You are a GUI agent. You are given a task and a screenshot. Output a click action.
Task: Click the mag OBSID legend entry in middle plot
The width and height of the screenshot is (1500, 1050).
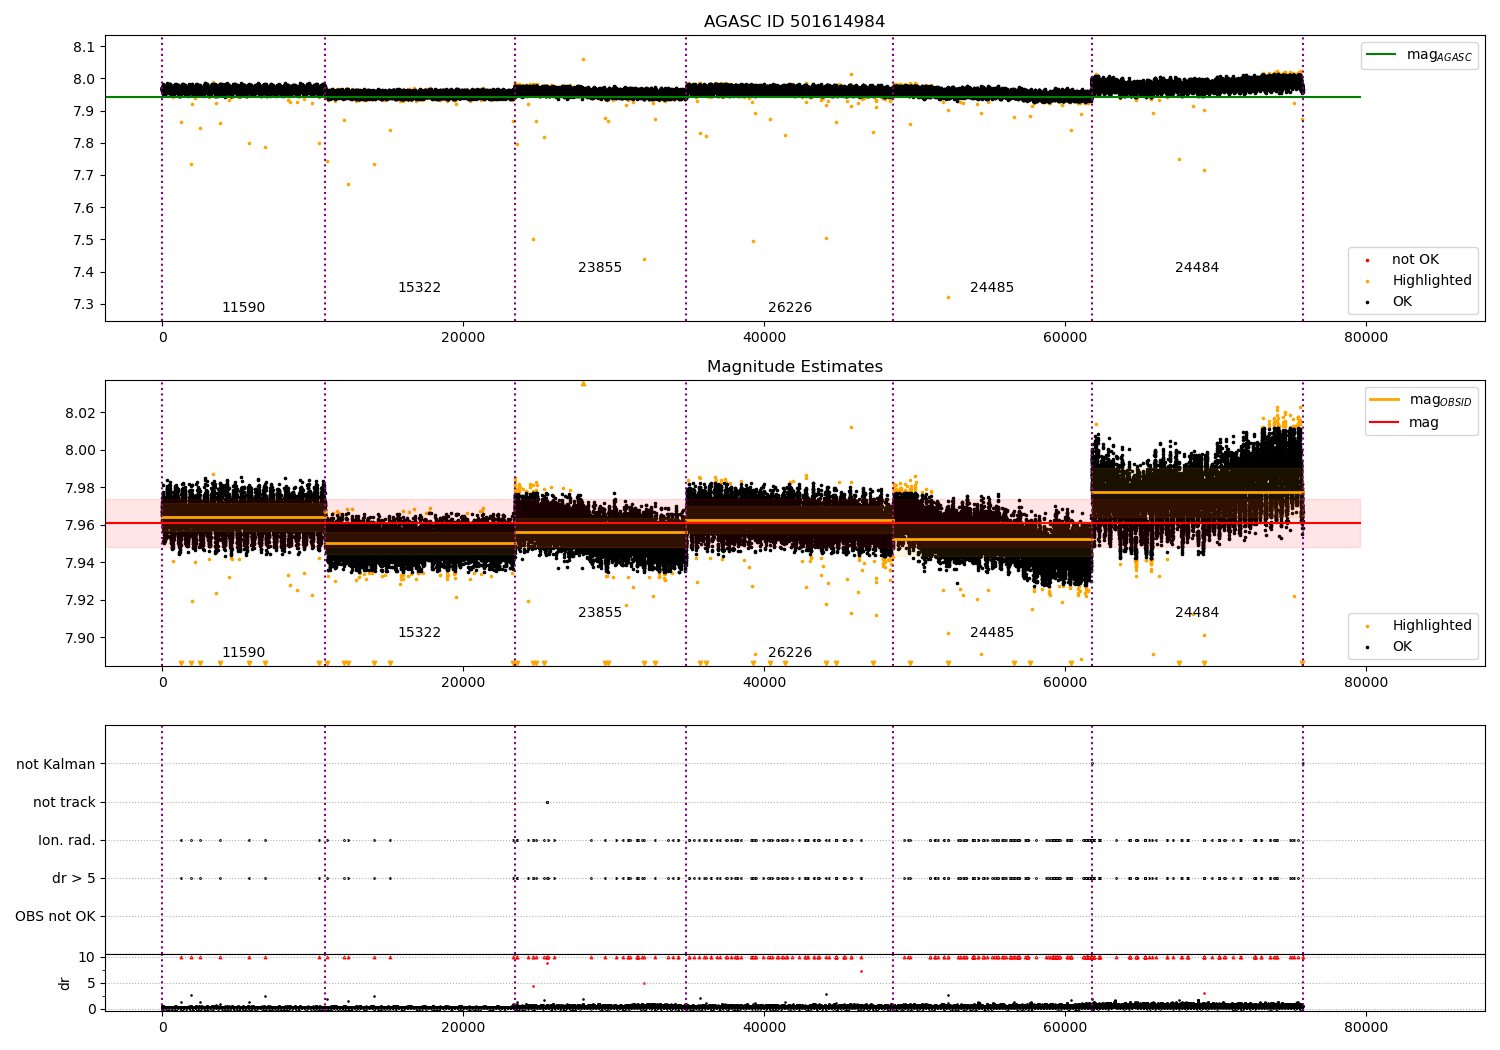click(1421, 400)
